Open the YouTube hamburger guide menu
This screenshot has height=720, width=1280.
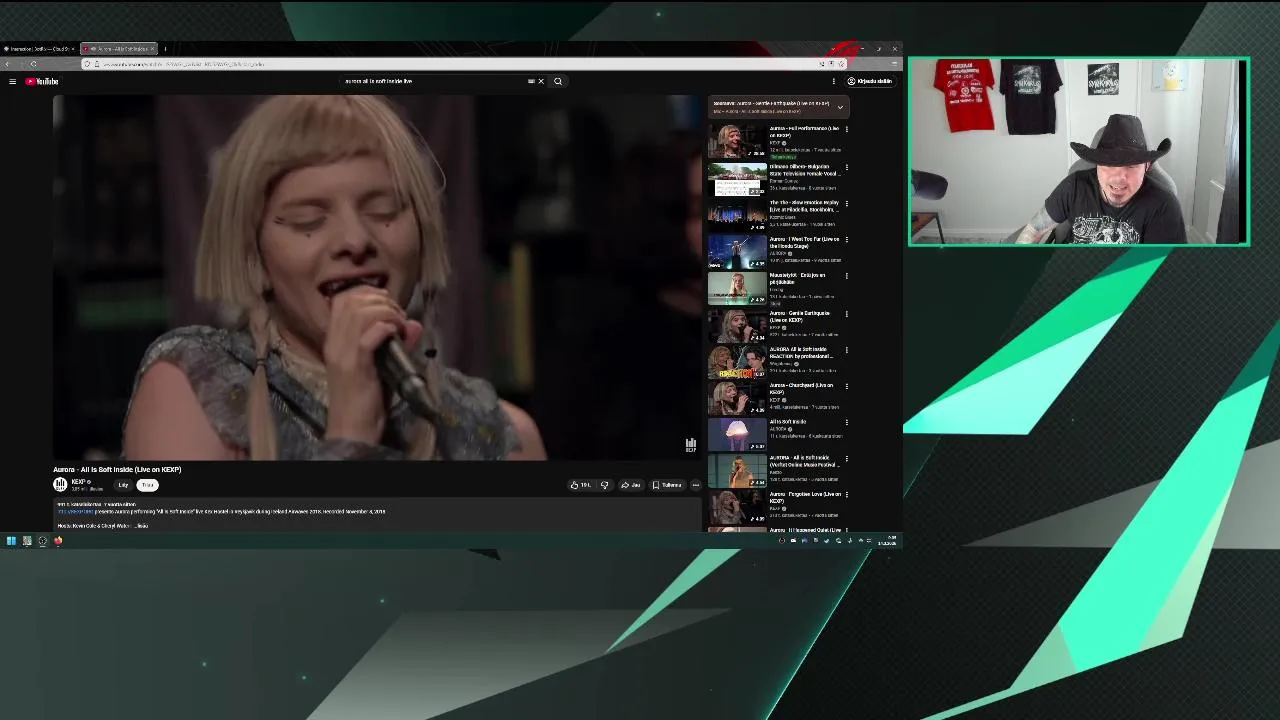[12, 81]
